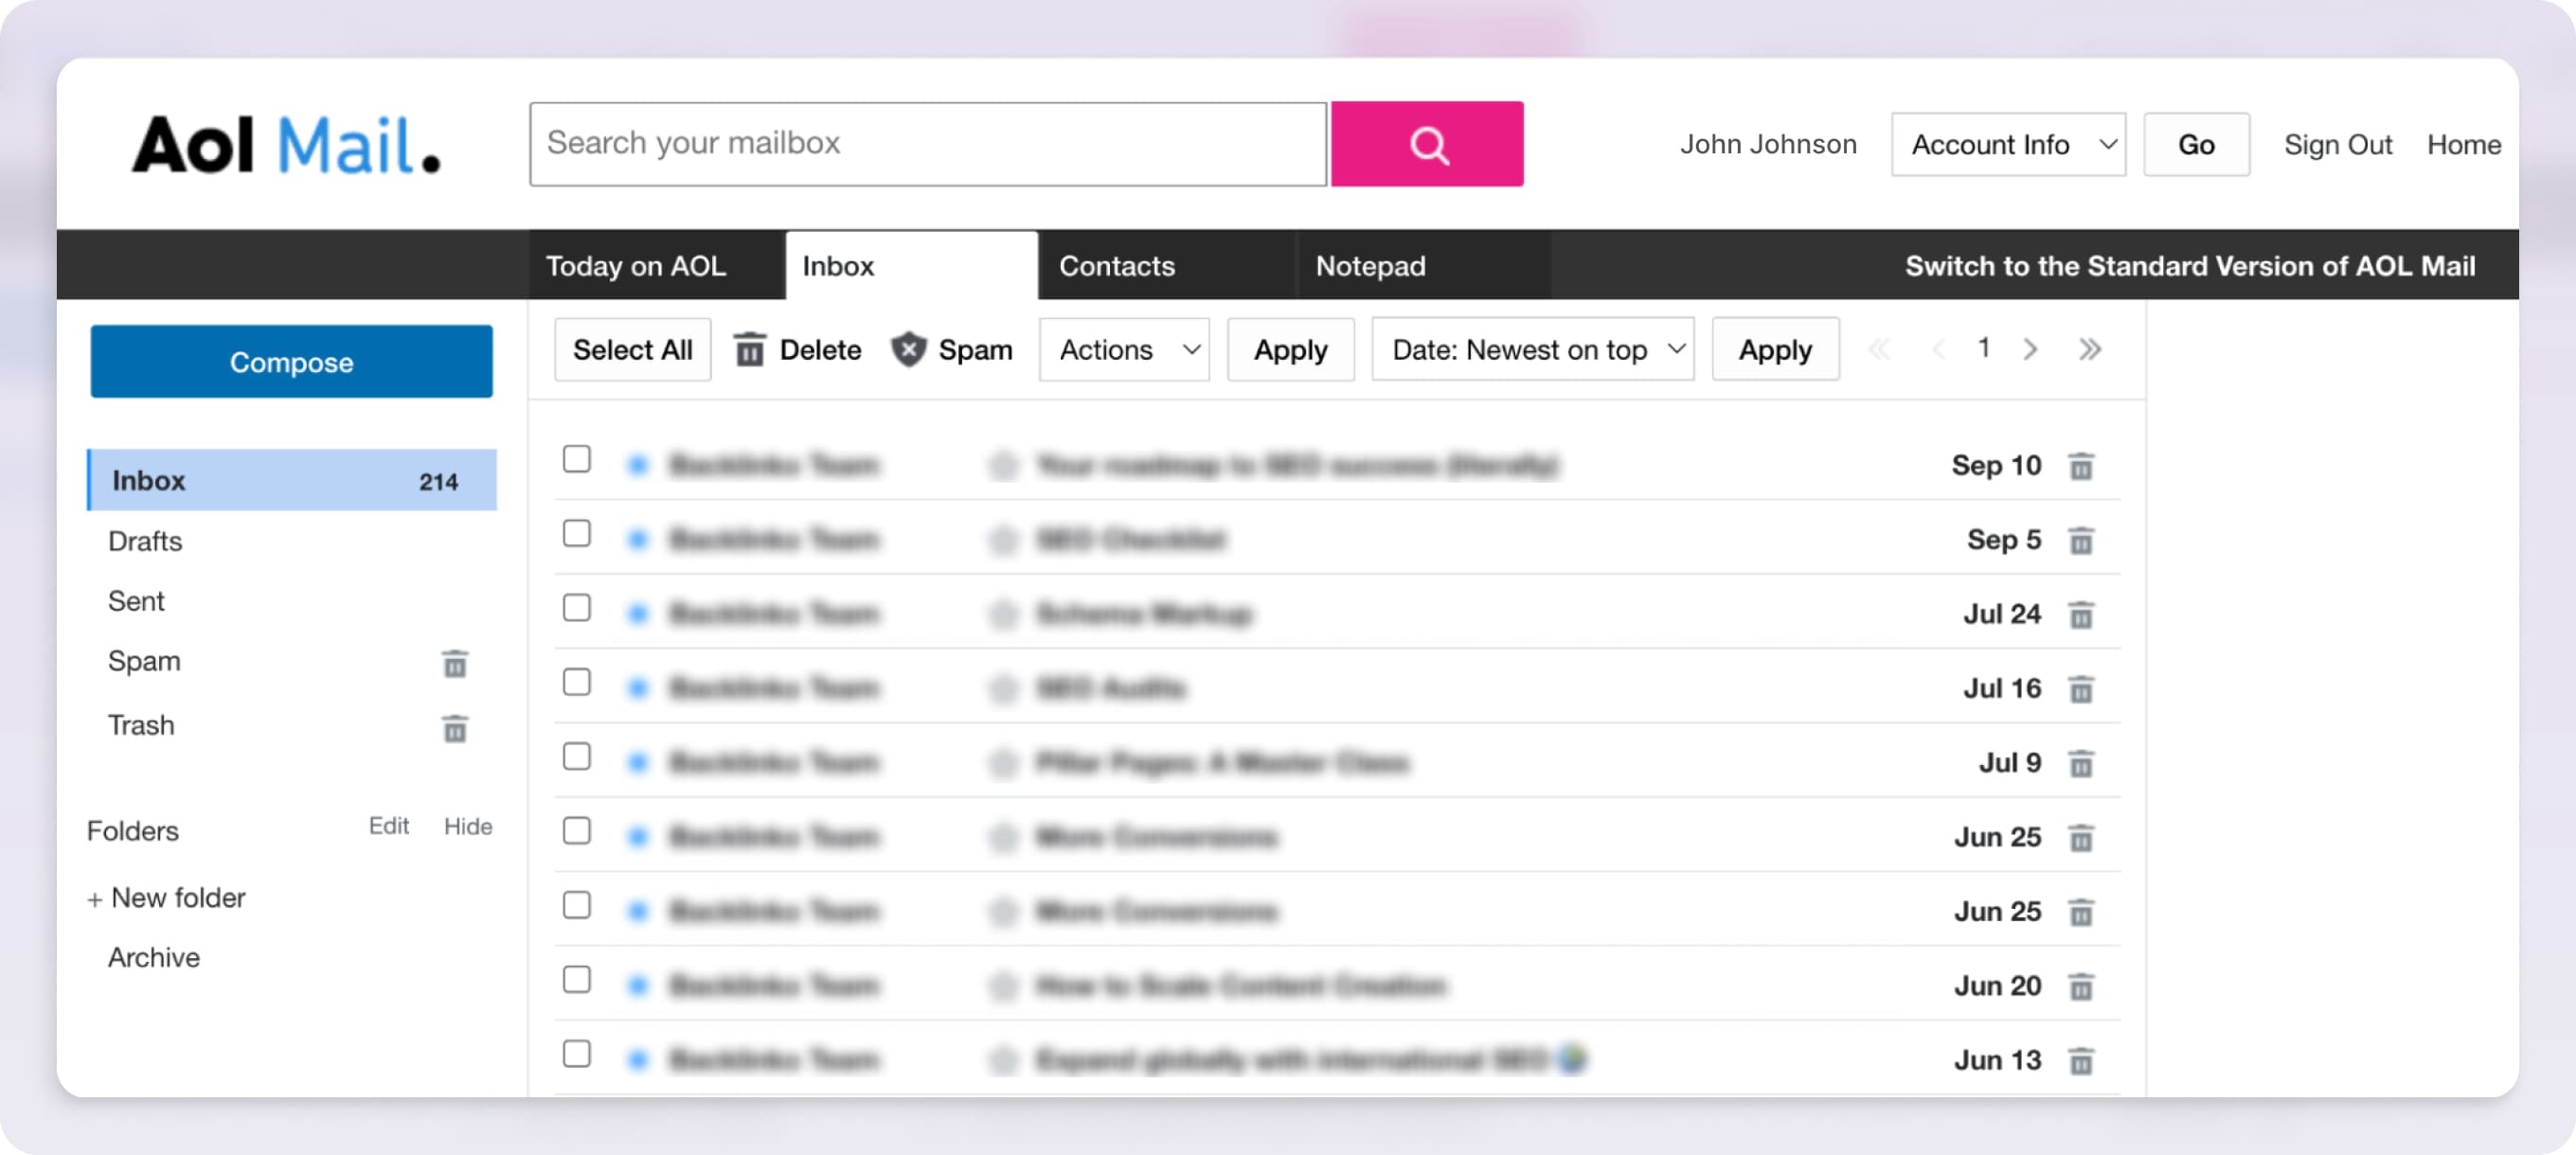
Task: Tick the checkbox for Jul 16 email
Action: [577, 682]
